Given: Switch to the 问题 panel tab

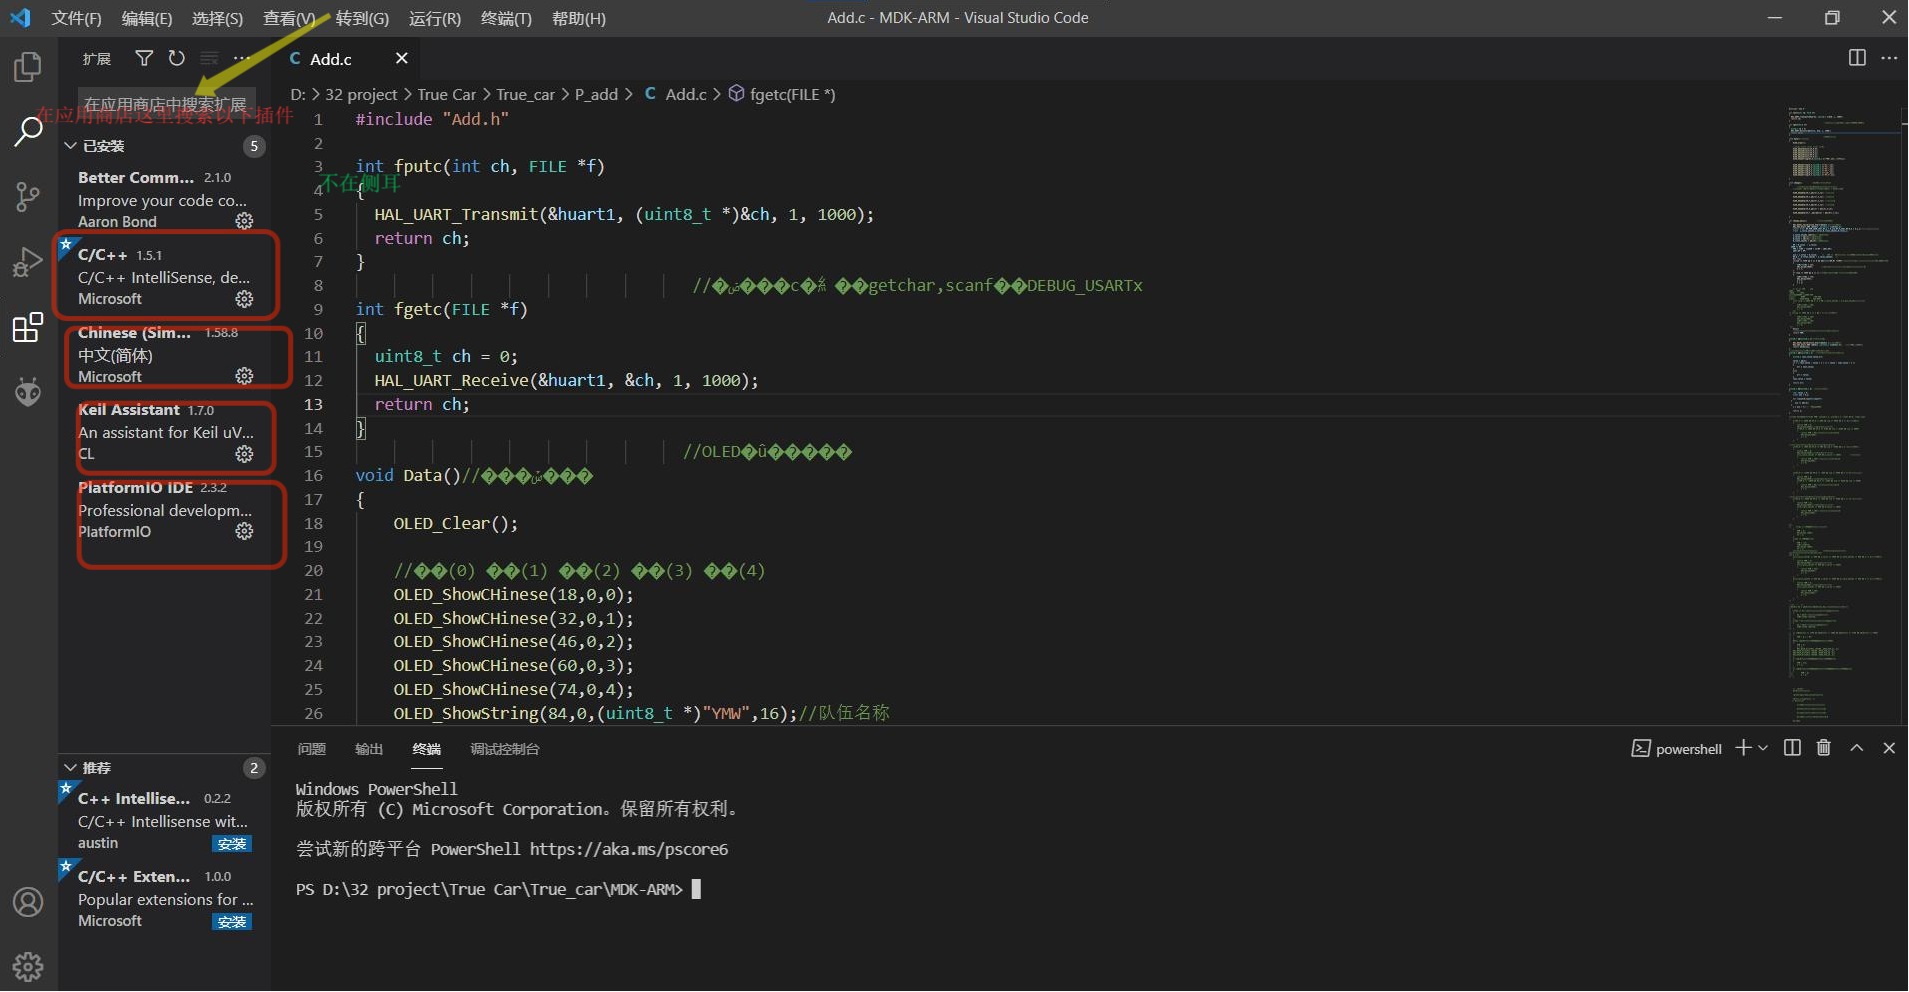Looking at the screenshot, I should point(312,749).
